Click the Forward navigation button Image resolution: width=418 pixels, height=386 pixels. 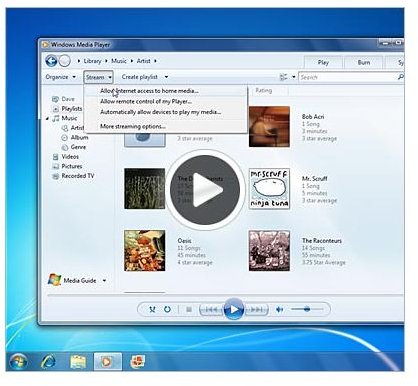[x=65, y=61]
